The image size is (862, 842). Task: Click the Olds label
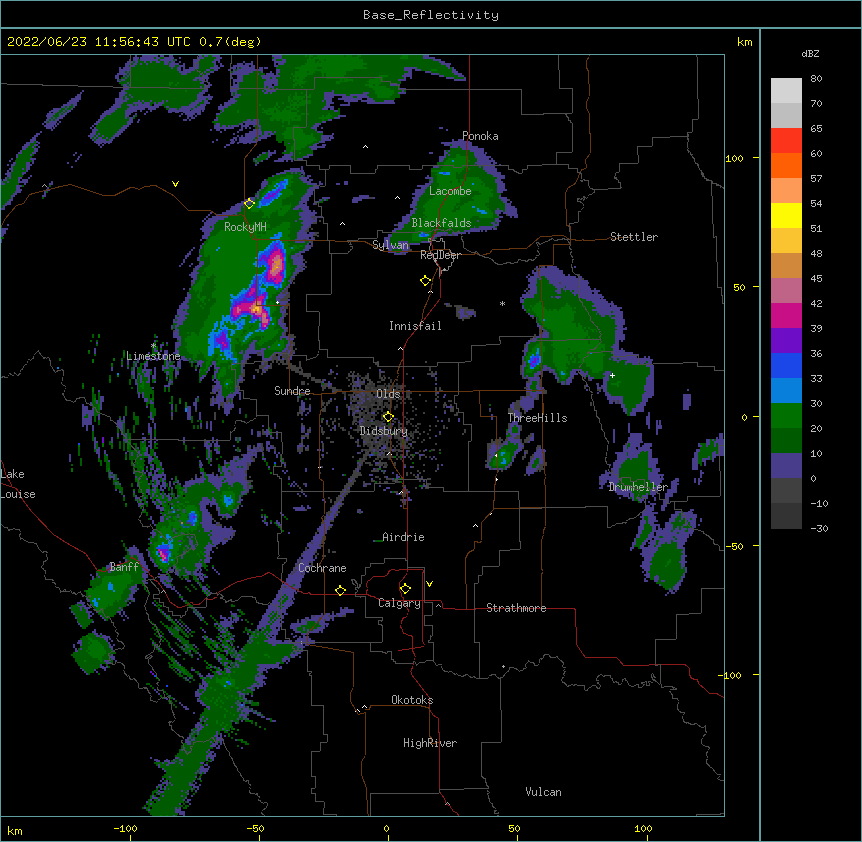click(388, 394)
